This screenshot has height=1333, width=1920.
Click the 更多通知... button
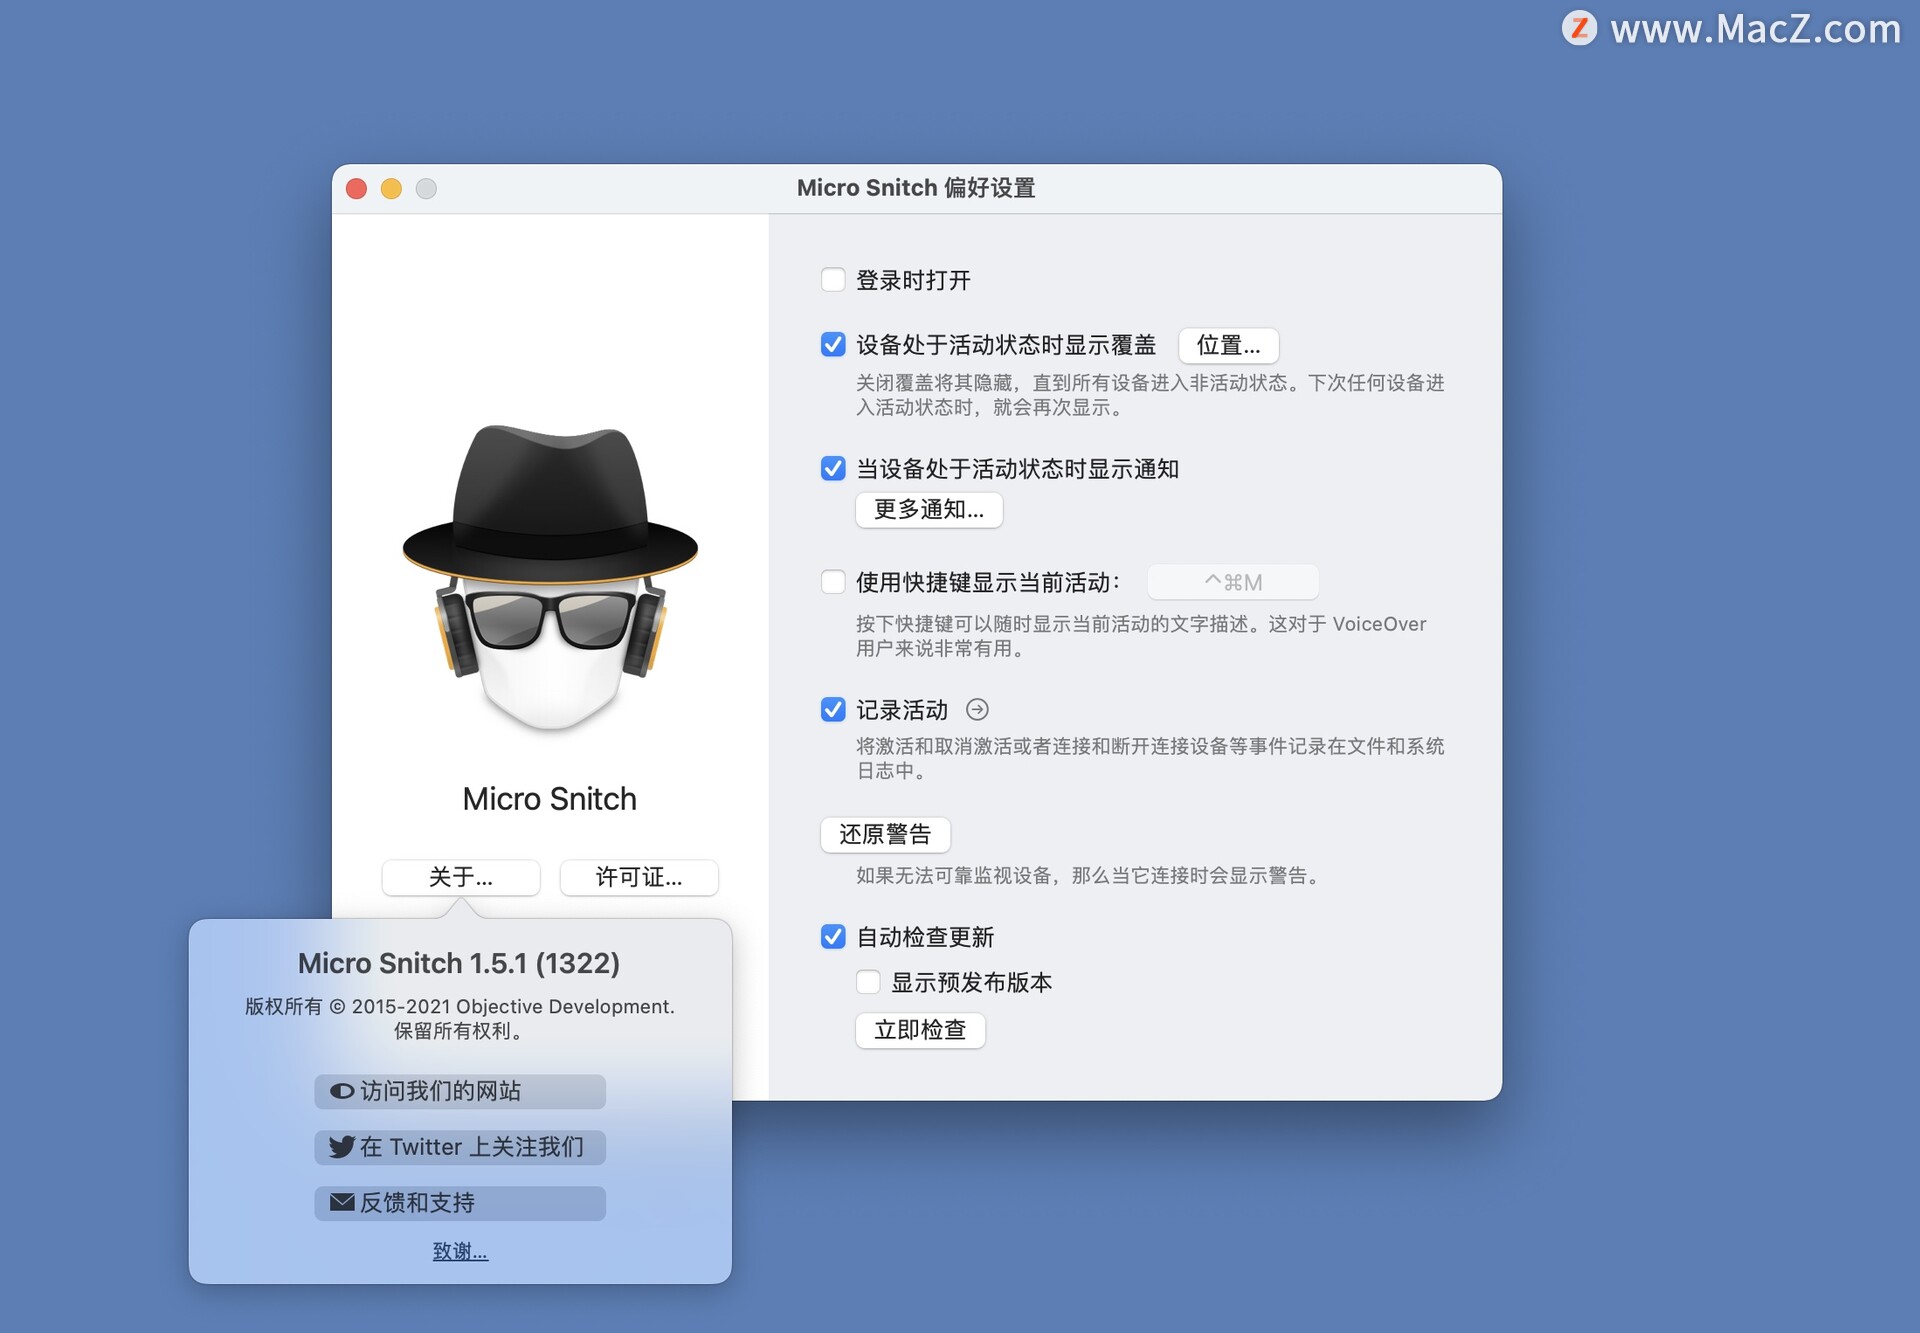[929, 509]
